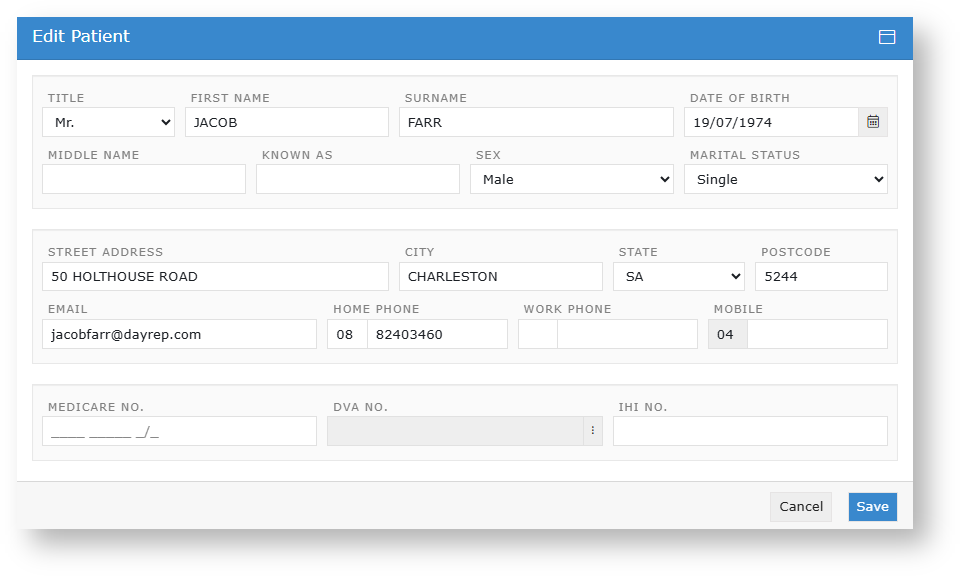Click the Medicare No. masked input

[179, 431]
